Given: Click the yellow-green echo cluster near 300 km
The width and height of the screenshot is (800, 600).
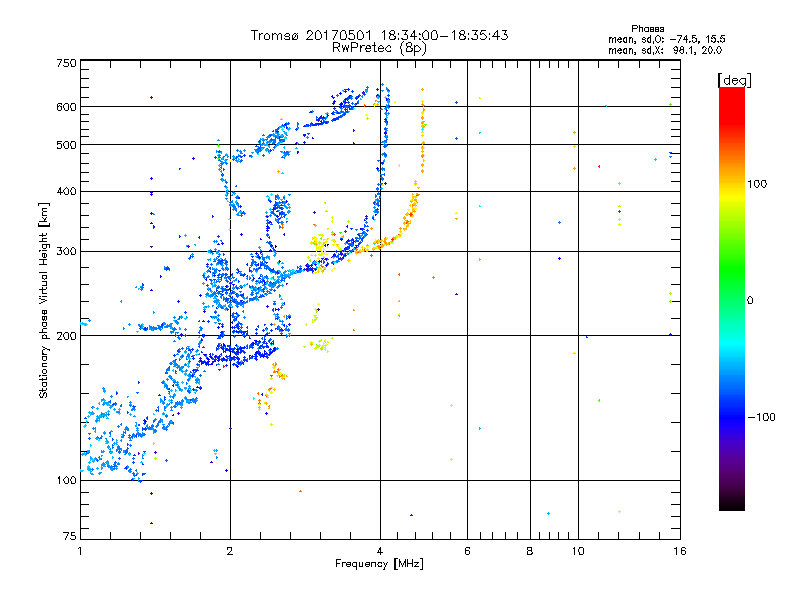Looking at the screenshot, I should 320,246.
